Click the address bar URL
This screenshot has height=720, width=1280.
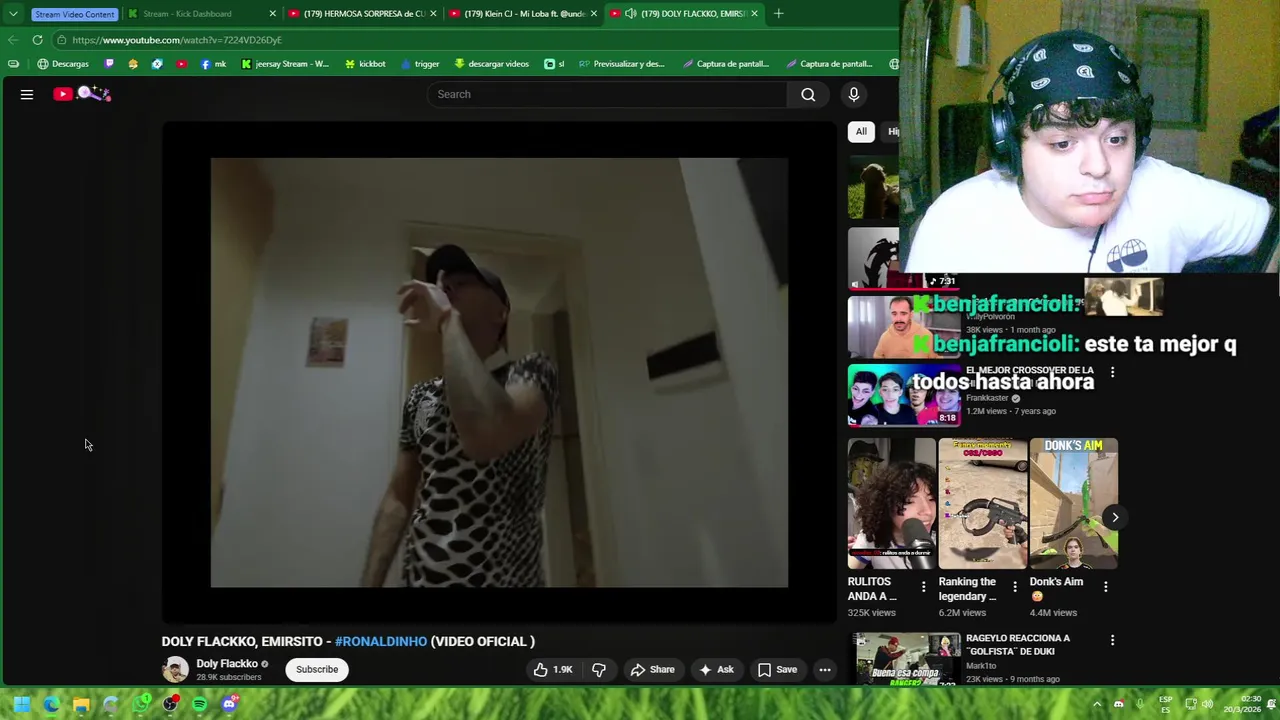tap(177, 40)
